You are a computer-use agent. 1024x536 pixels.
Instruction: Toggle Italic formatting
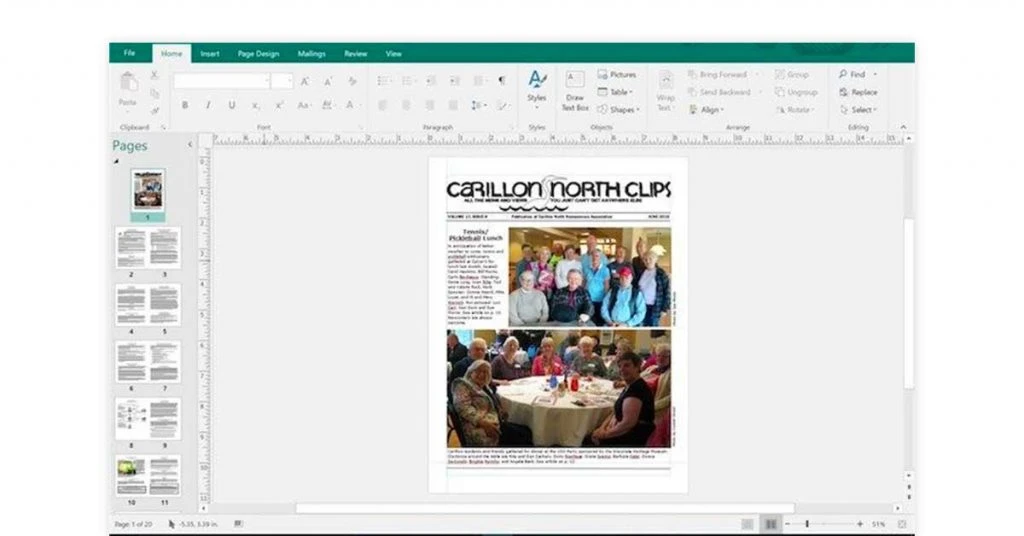tap(208, 105)
